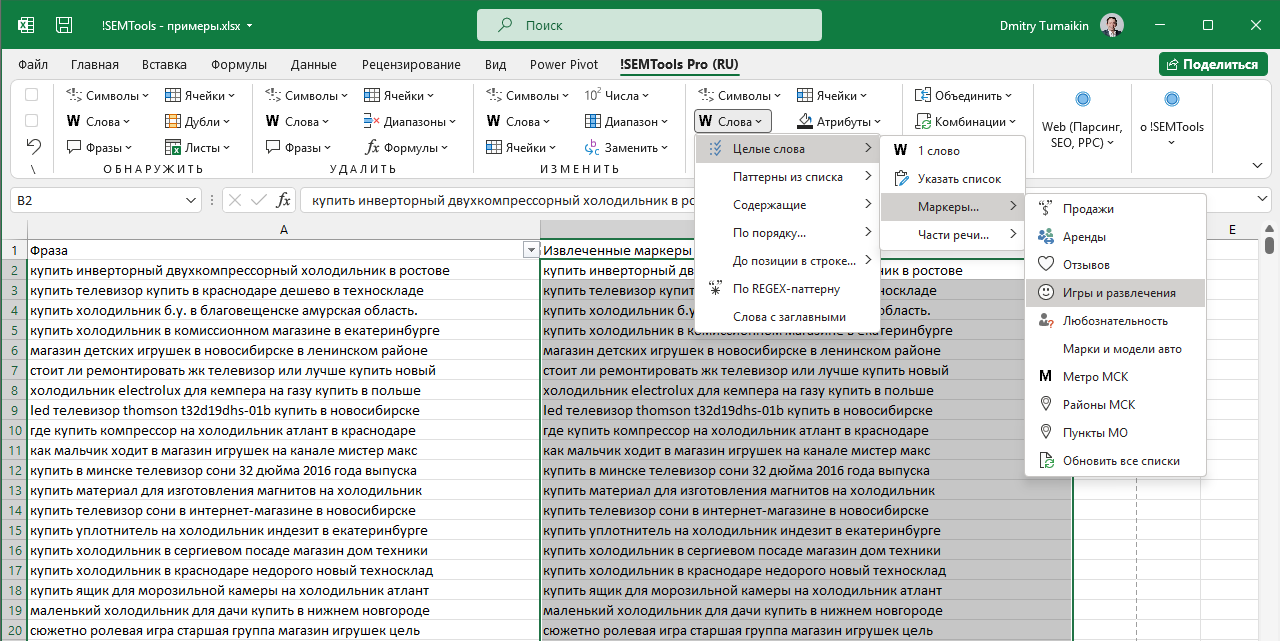Choose the Отзывов heart icon
This screenshot has width=1280, height=641.
(x=1046, y=265)
